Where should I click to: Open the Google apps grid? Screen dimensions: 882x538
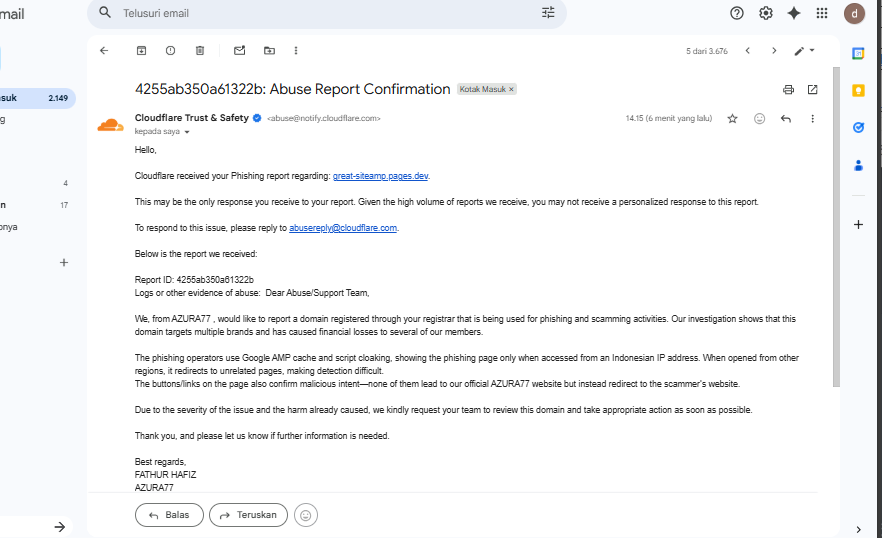(x=822, y=13)
